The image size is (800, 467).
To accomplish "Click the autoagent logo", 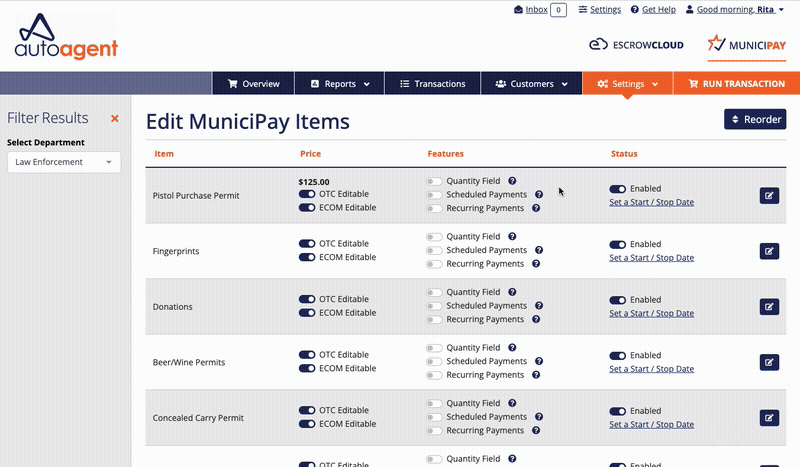I will click(66, 36).
